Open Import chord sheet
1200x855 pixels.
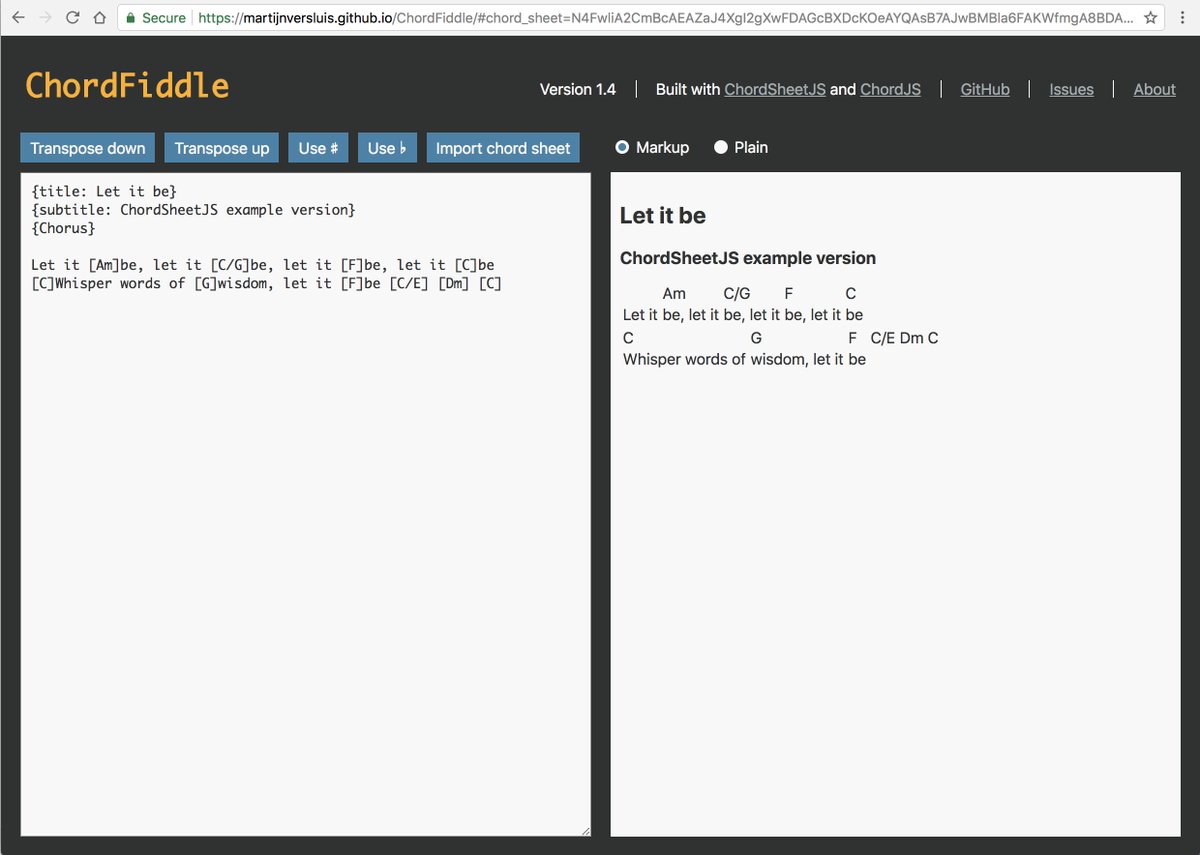pyautogui.click(x=503, y=148)
